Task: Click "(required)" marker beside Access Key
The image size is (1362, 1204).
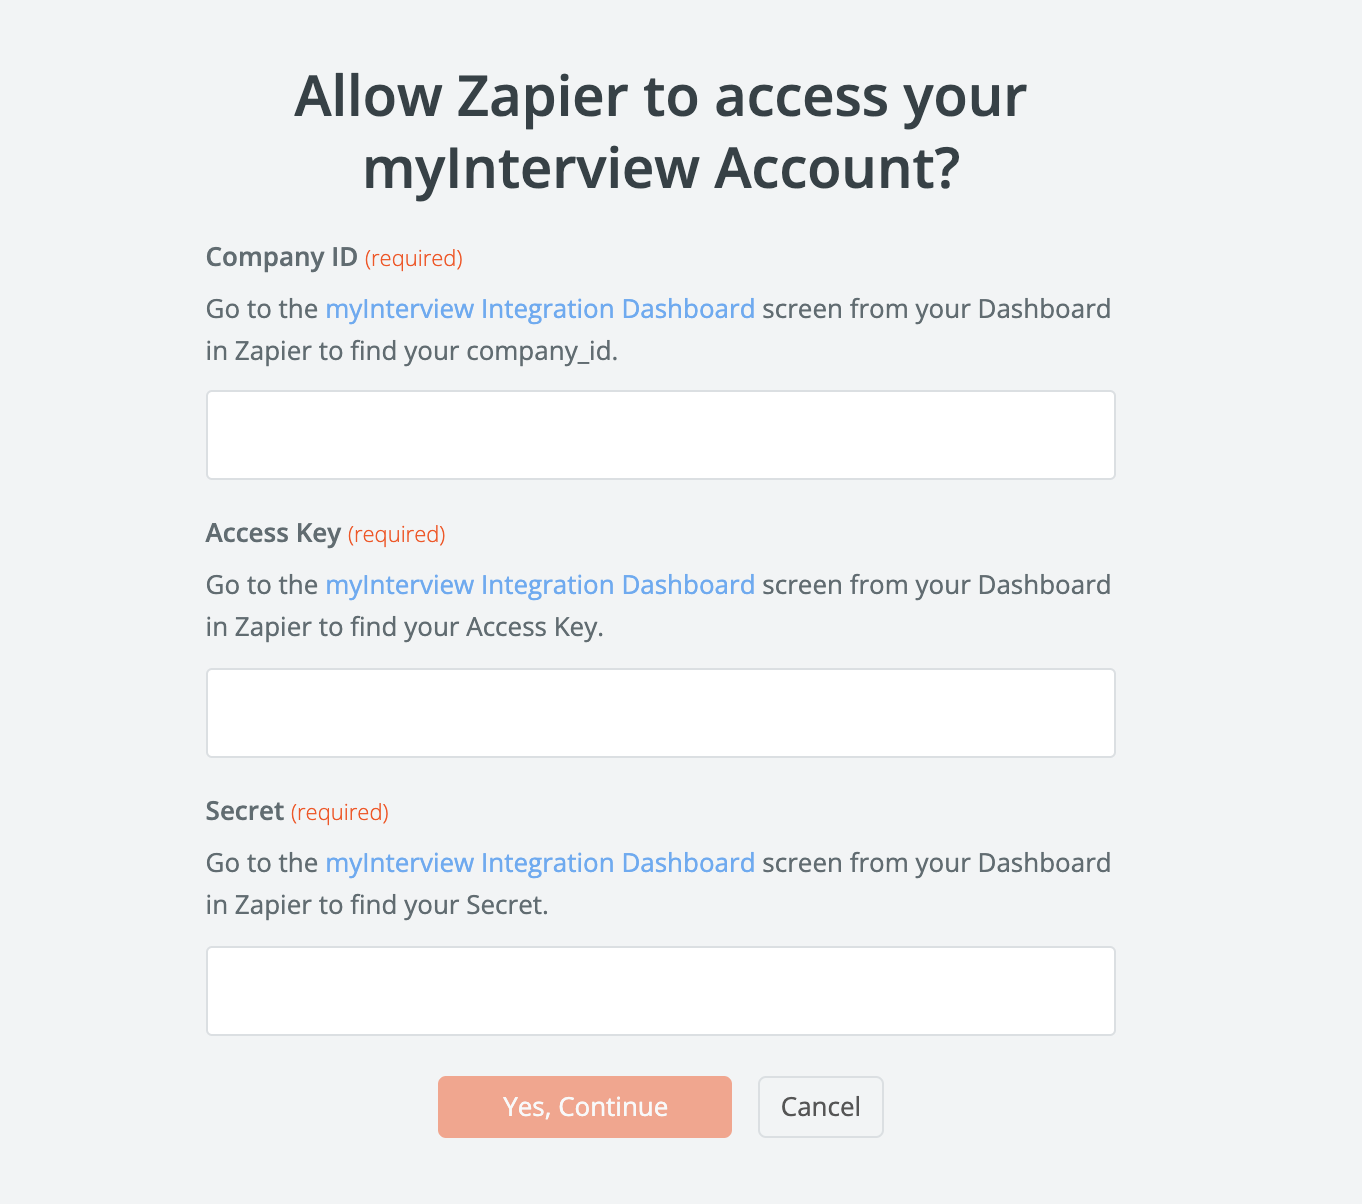Action: click(x=396, y=535)
